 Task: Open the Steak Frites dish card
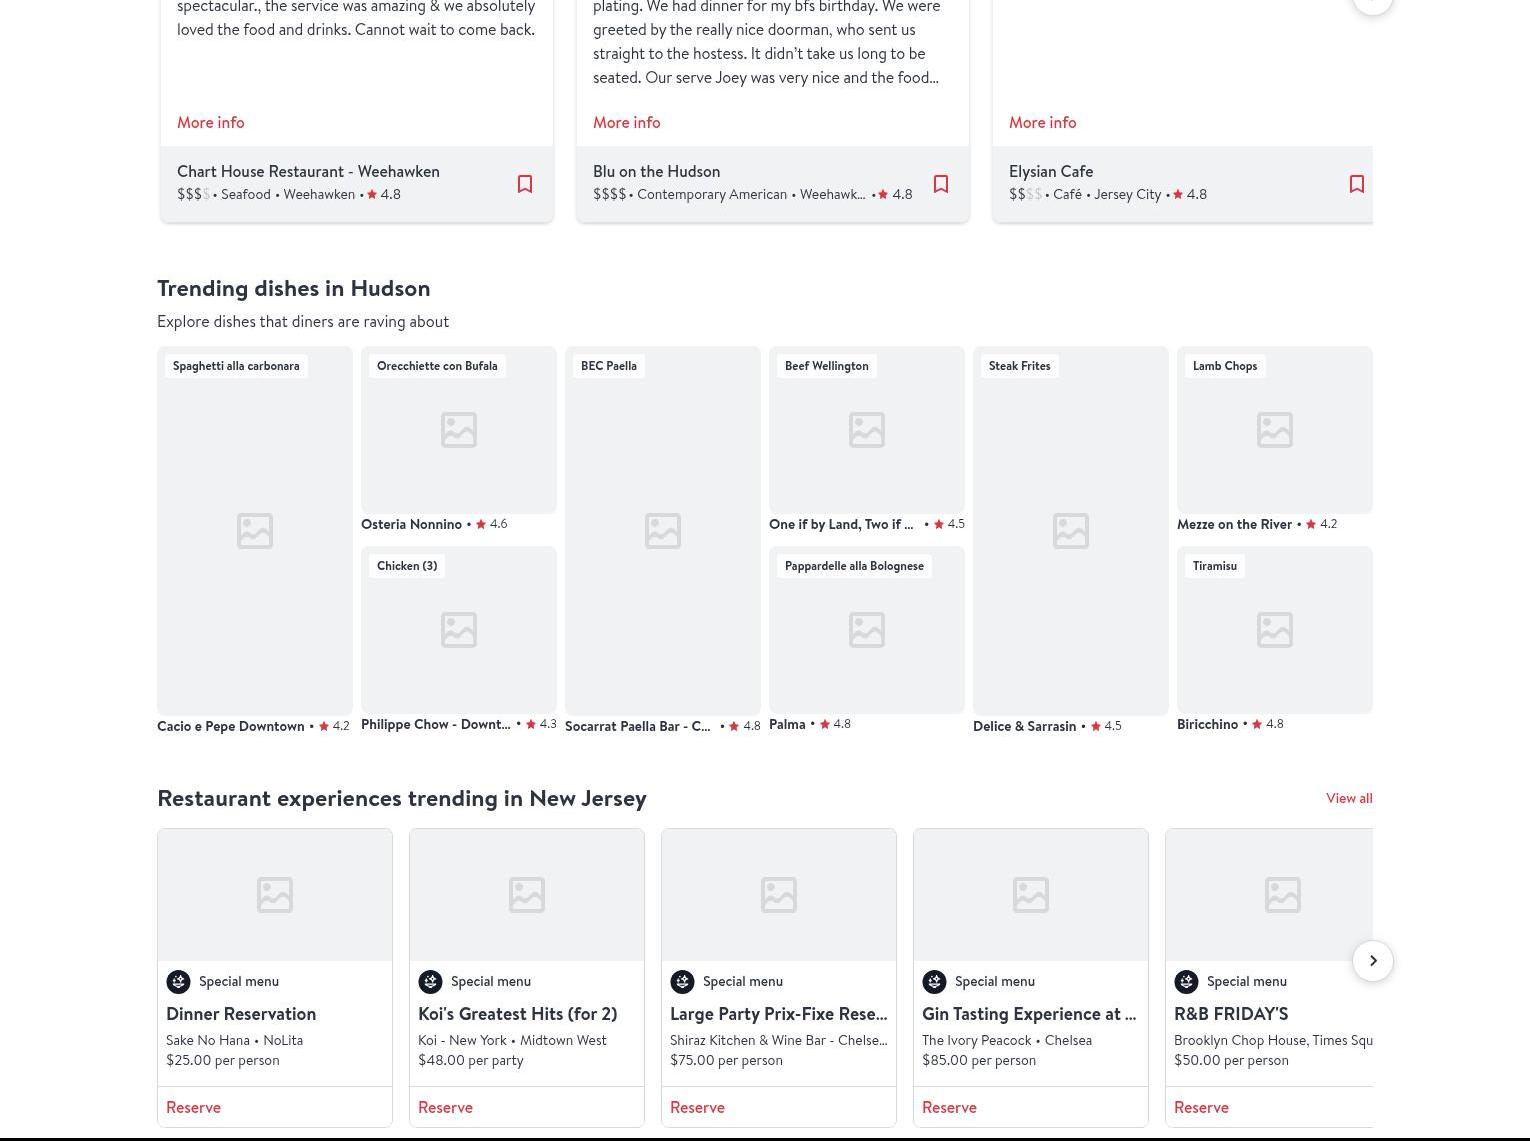click(1070, 530)
